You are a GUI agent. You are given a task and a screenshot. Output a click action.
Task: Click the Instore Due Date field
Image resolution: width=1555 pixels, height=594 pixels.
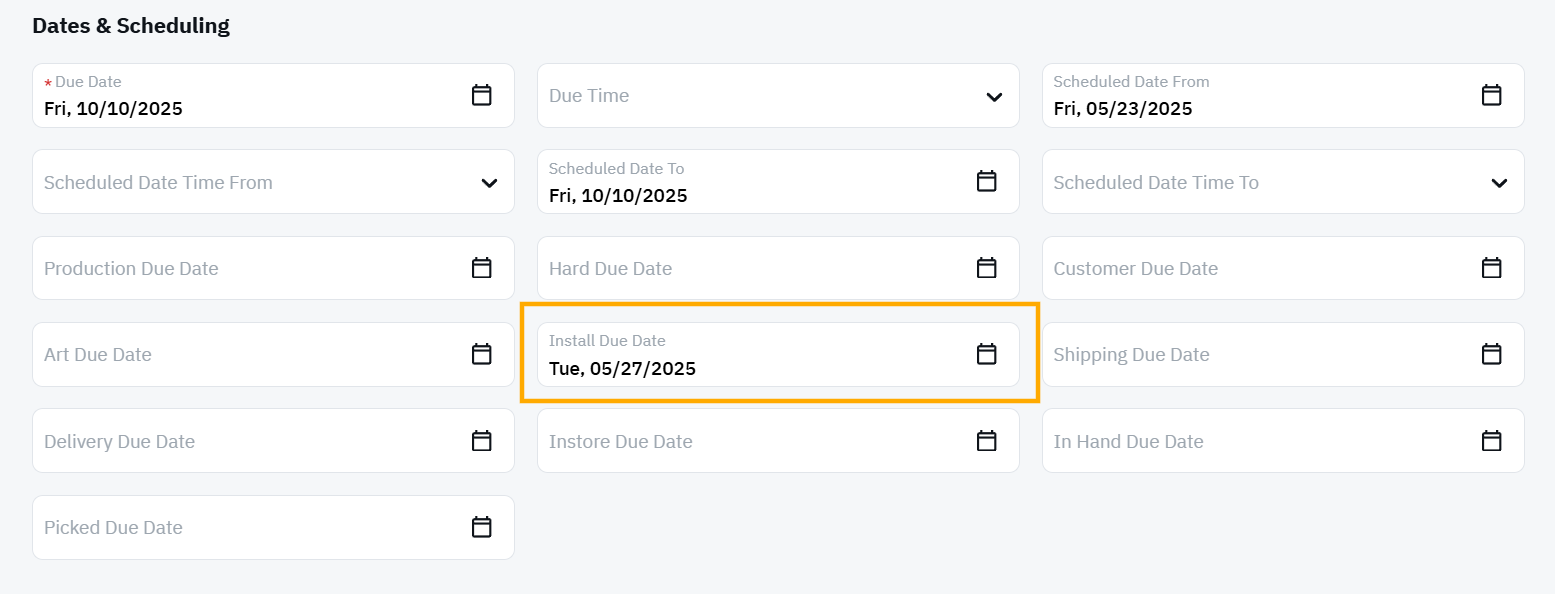pos(778,441)
